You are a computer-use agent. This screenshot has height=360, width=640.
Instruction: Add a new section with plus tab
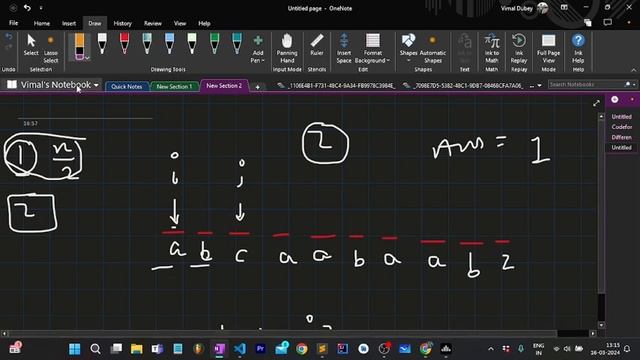pos(258,87)
